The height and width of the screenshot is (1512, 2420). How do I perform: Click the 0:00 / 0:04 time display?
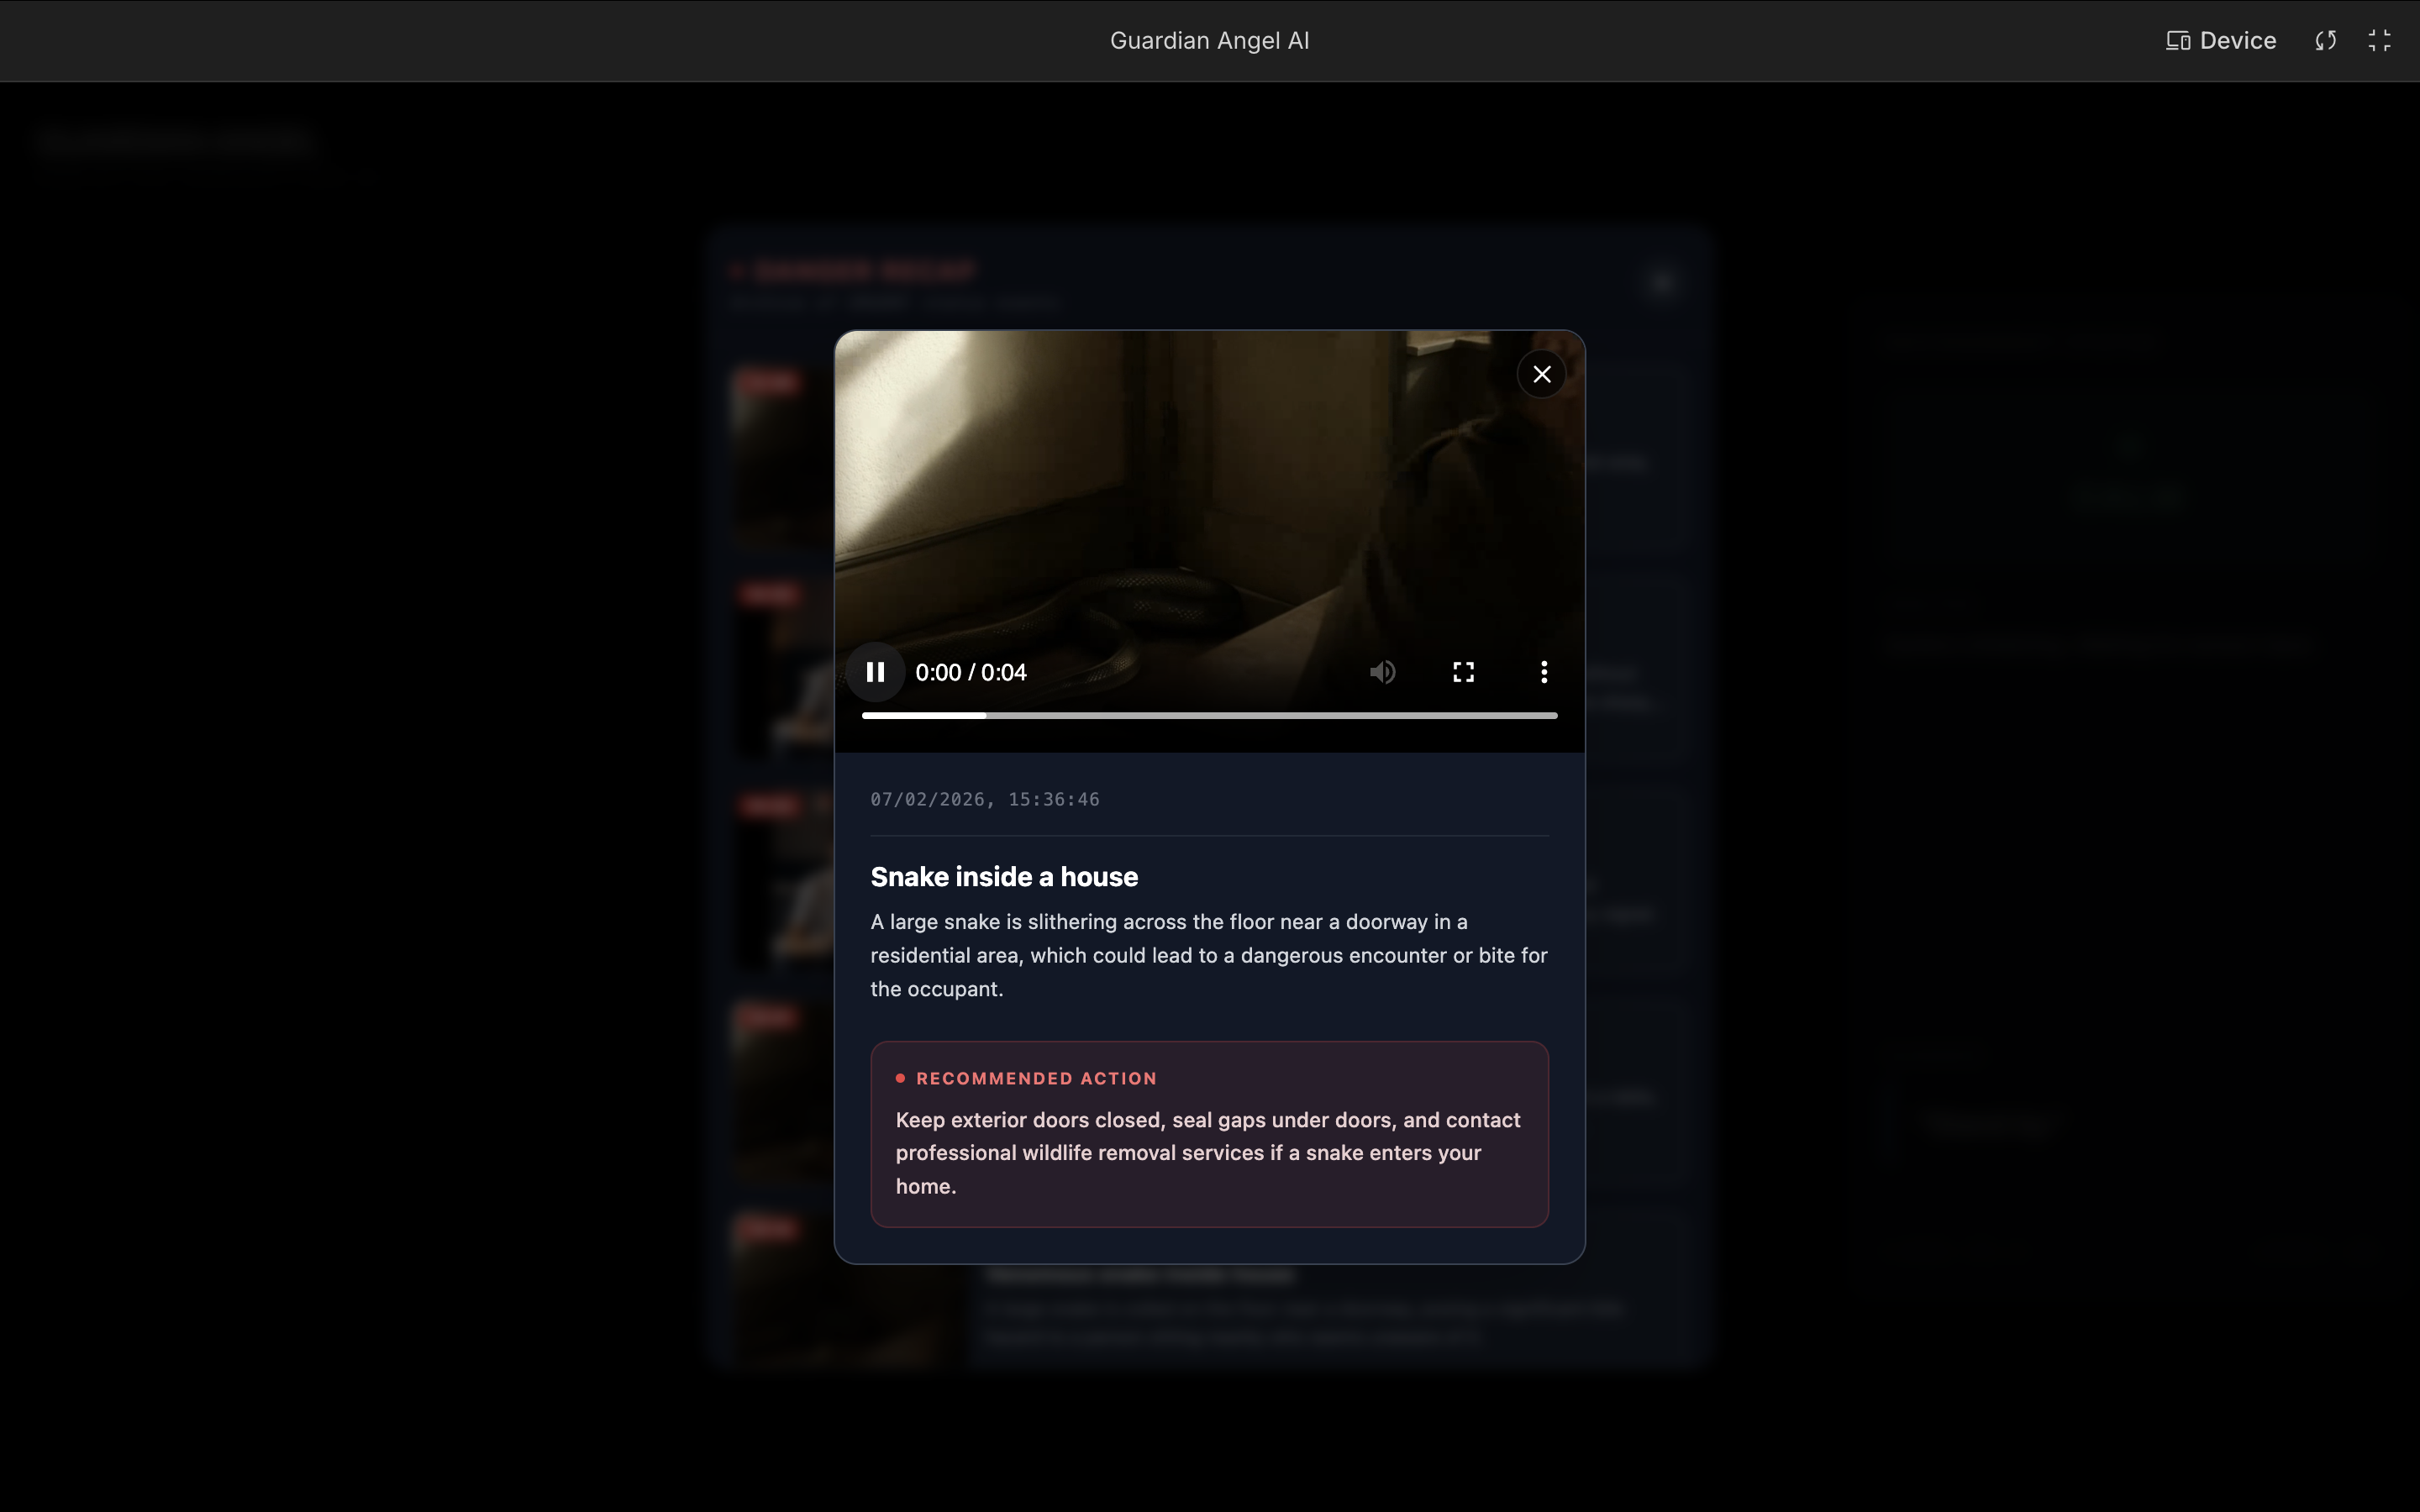click(x=970, y=673)
